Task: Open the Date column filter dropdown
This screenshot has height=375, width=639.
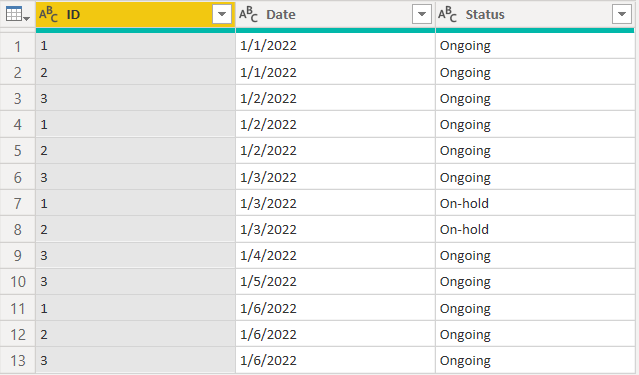Action: point(422,14)
